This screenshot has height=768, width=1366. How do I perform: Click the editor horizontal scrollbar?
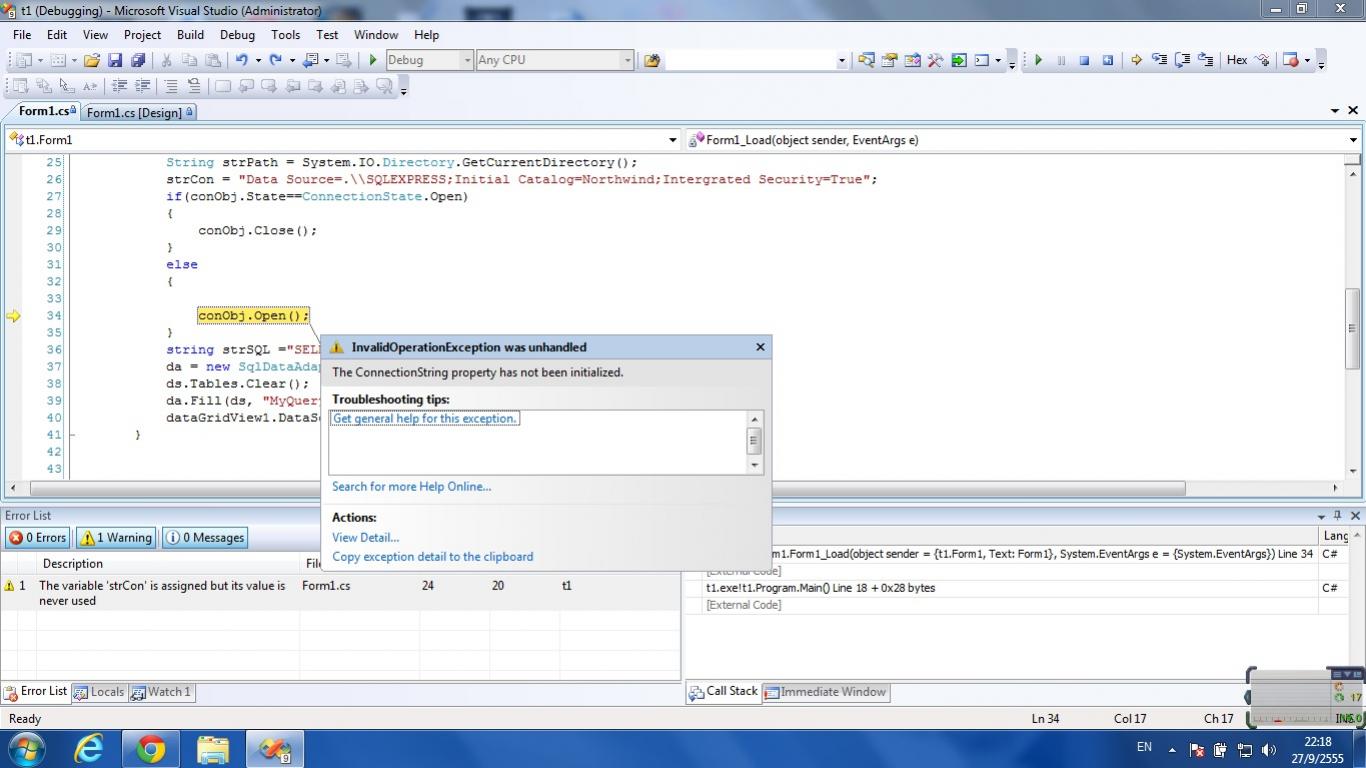click(x=607, y=489)
